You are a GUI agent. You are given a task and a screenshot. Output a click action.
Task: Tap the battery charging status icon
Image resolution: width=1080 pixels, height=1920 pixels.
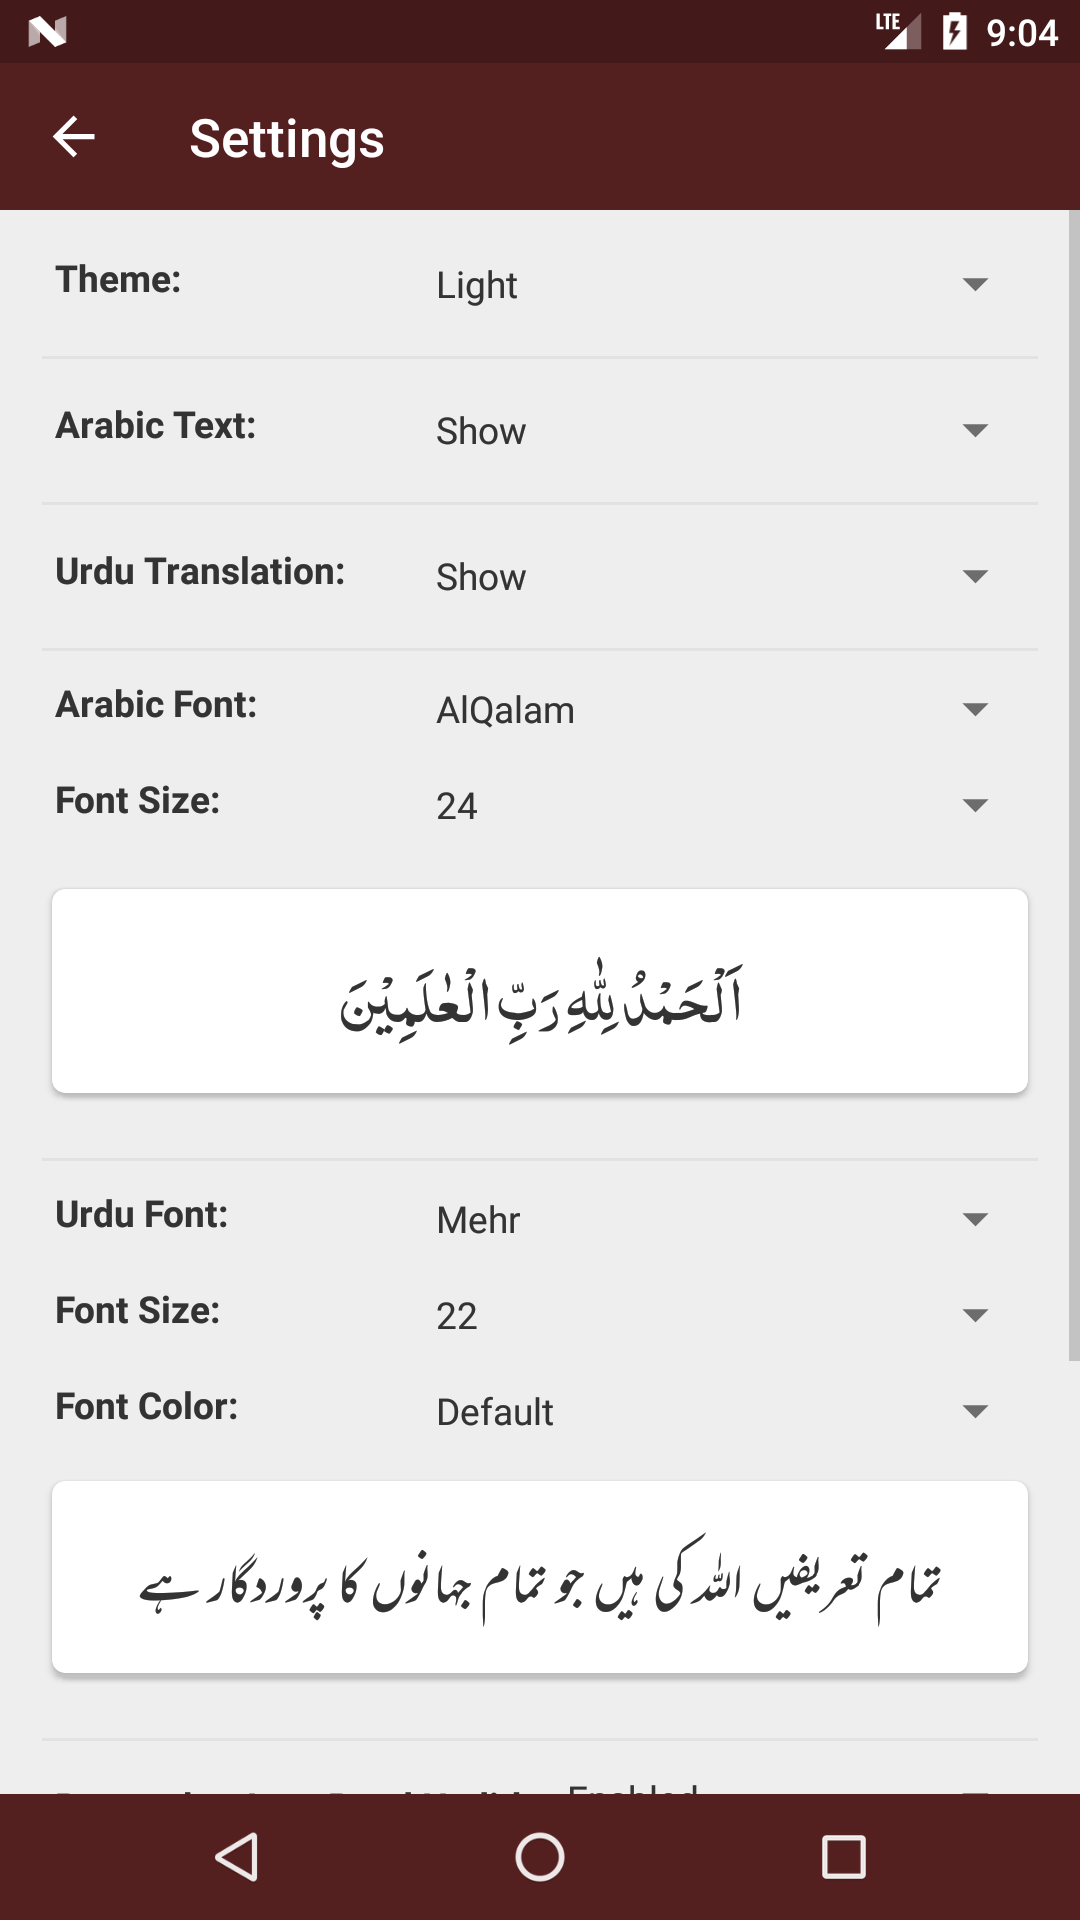955,31
